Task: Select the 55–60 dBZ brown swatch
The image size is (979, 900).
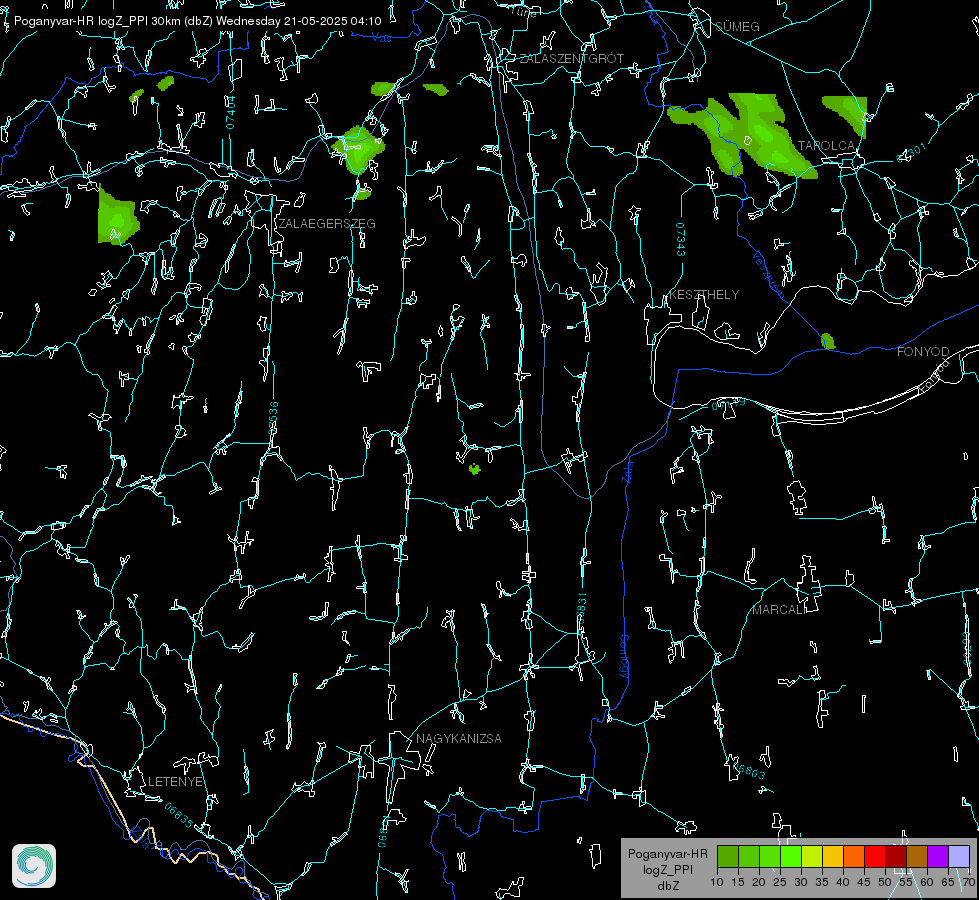Action: (917, 856)
